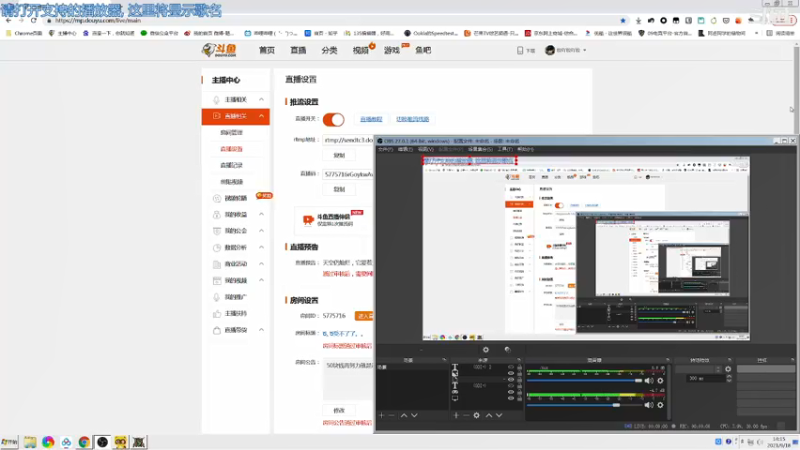This screenshot has height=450, width=800.
Task: Bookmark this page with the star icon
Action: click(x=623, y=20)
